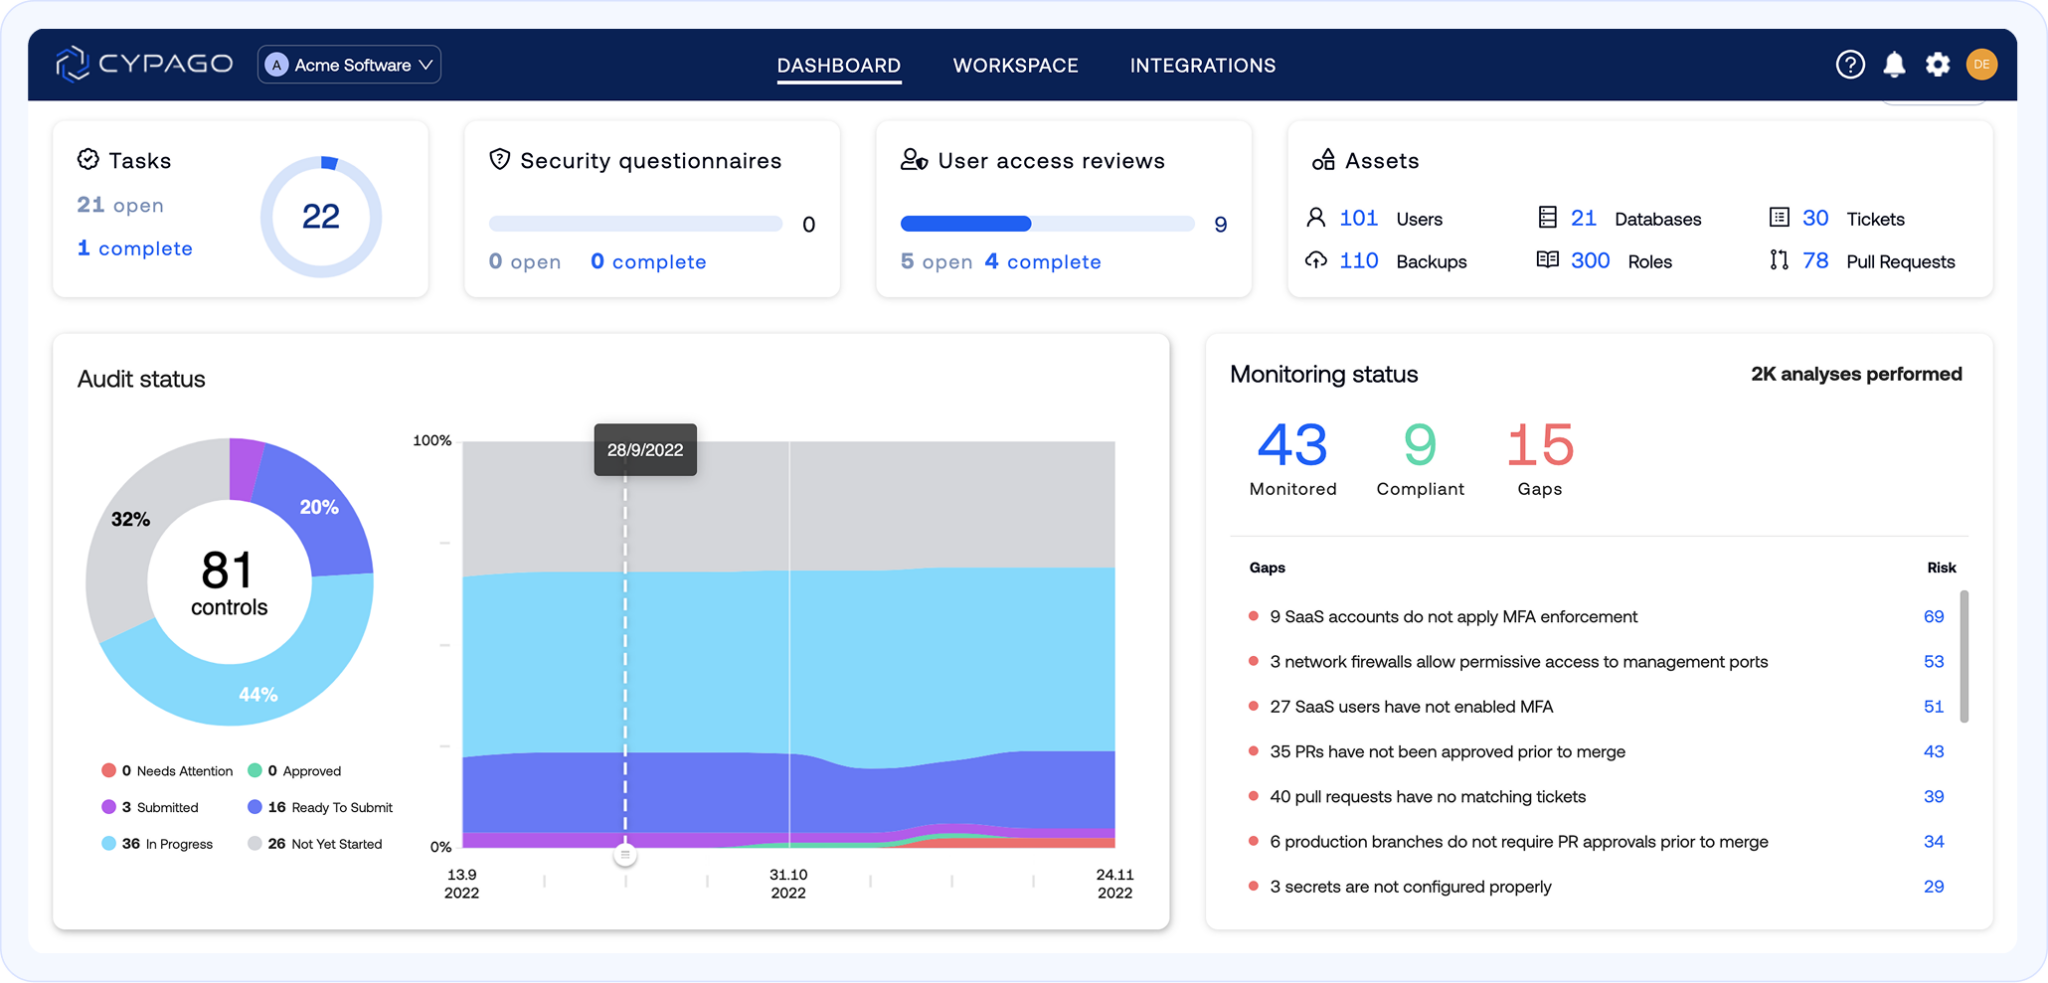Open the 21 open tasks link
2048x983 pixels.
point(120,205)
